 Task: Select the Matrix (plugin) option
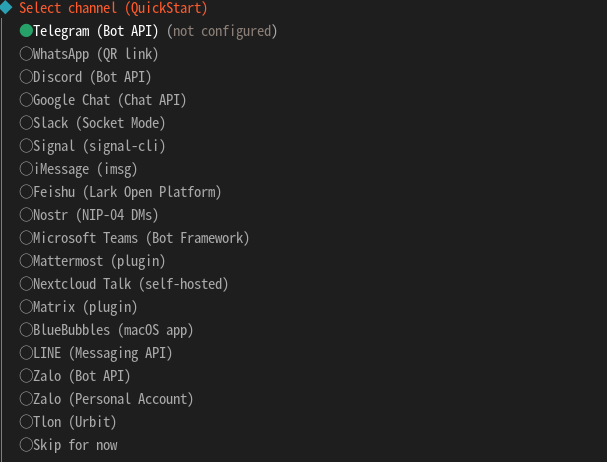click(x=26, y=307)
